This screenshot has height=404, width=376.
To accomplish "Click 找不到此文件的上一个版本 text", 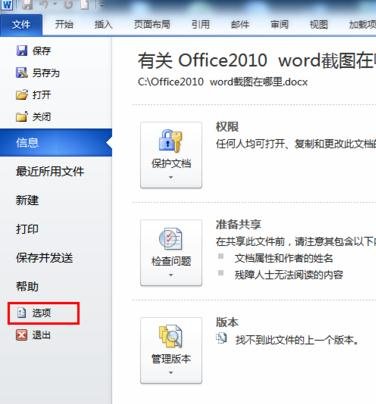I will [297, 340].
